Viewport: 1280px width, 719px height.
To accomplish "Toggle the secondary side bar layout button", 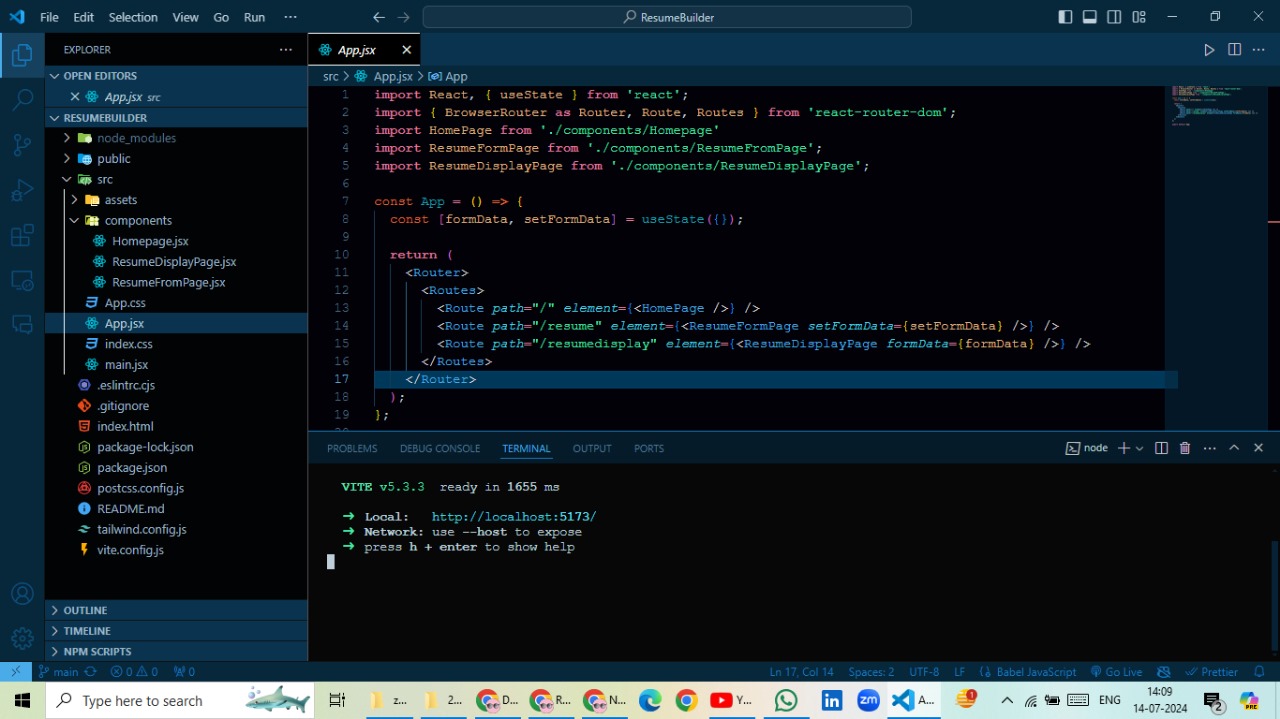I will pos(1114,17).
